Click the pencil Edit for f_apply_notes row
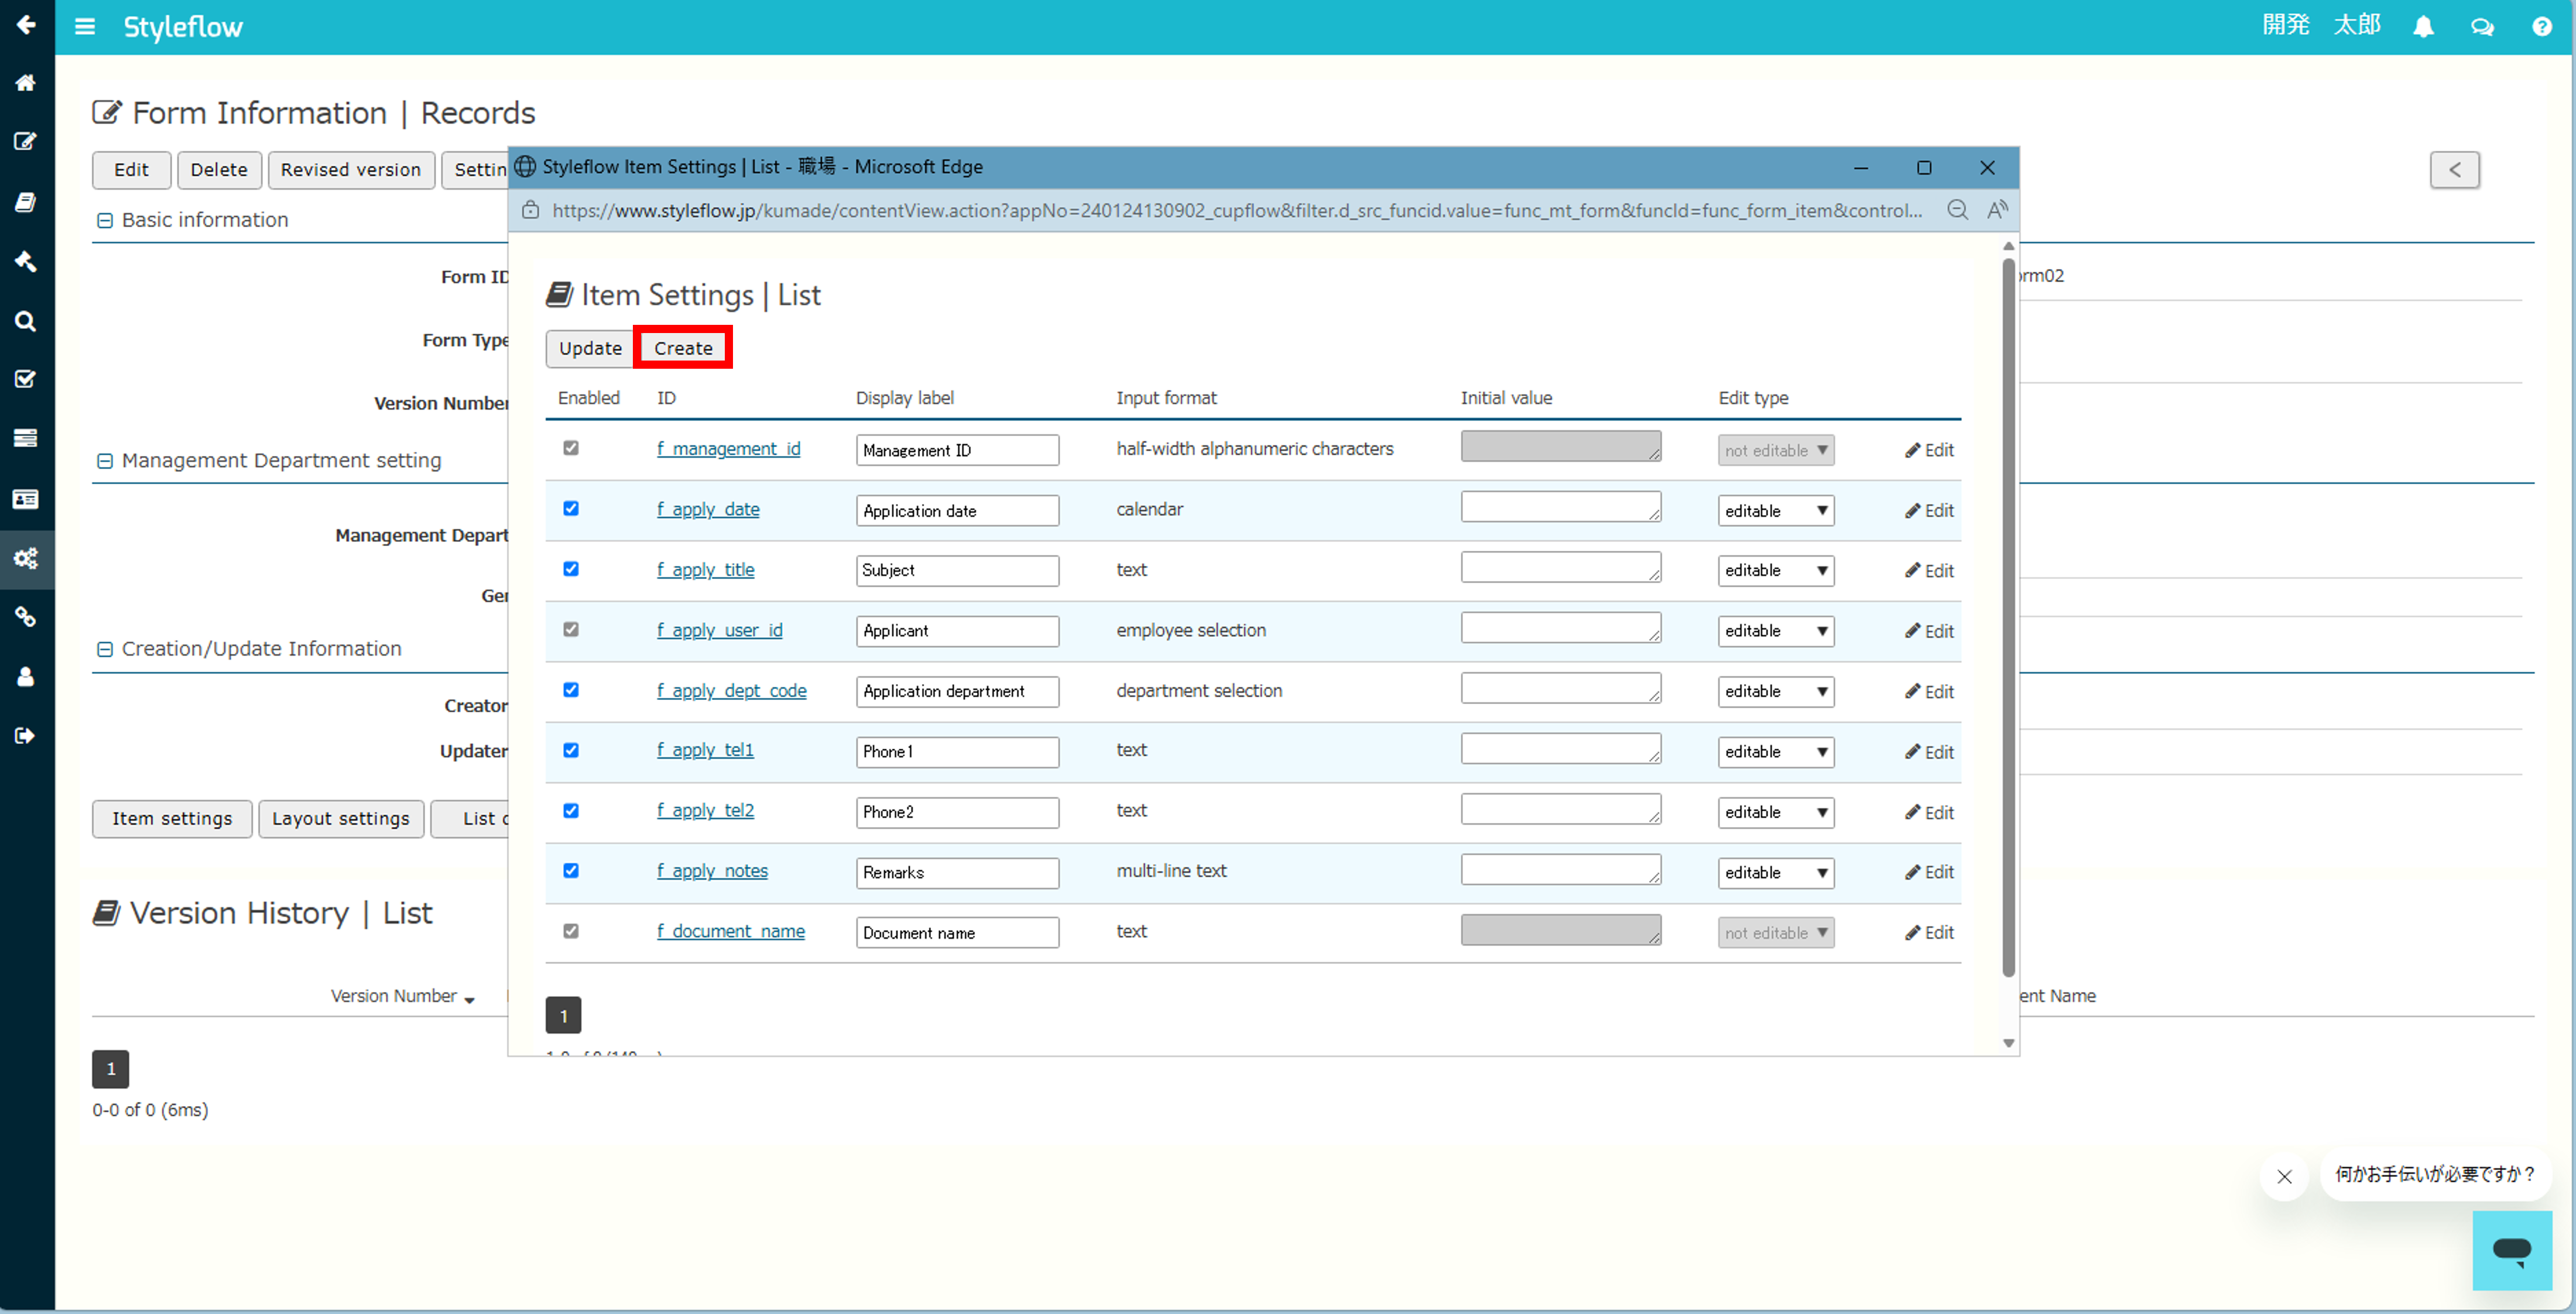This screenshot has height=1314, width=2576. (1929, 872)
